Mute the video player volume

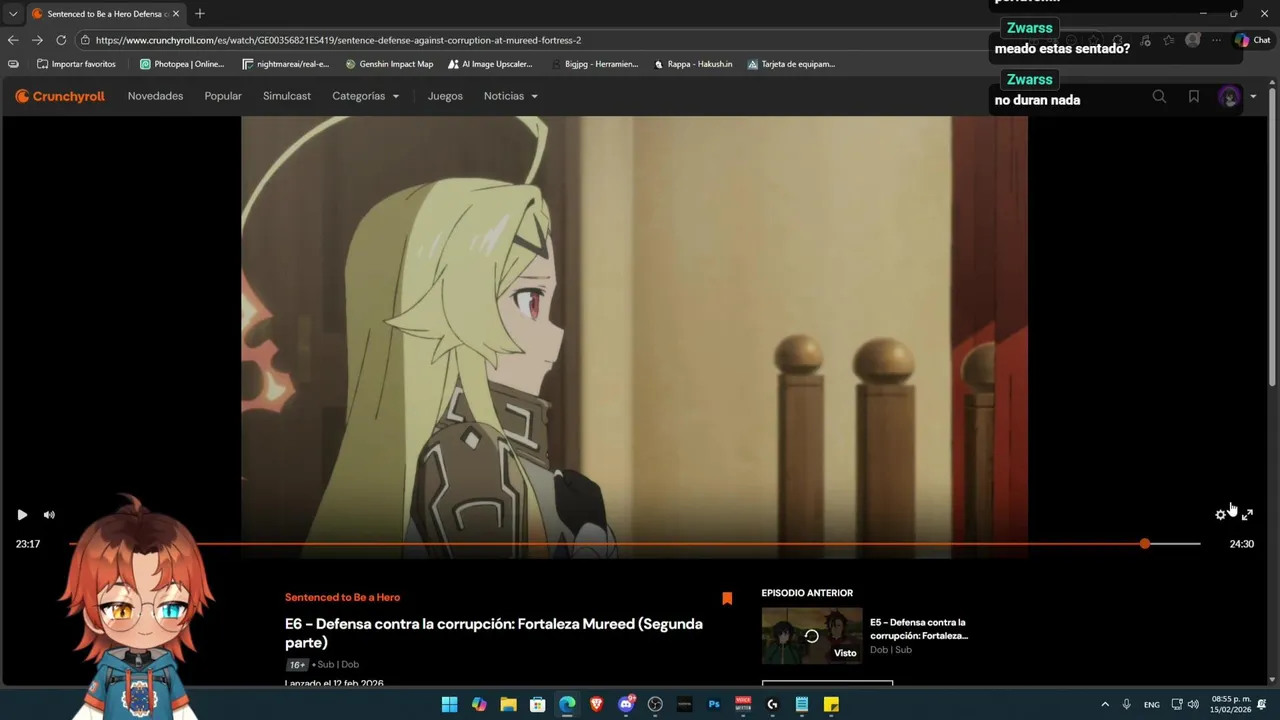point(49,515)
